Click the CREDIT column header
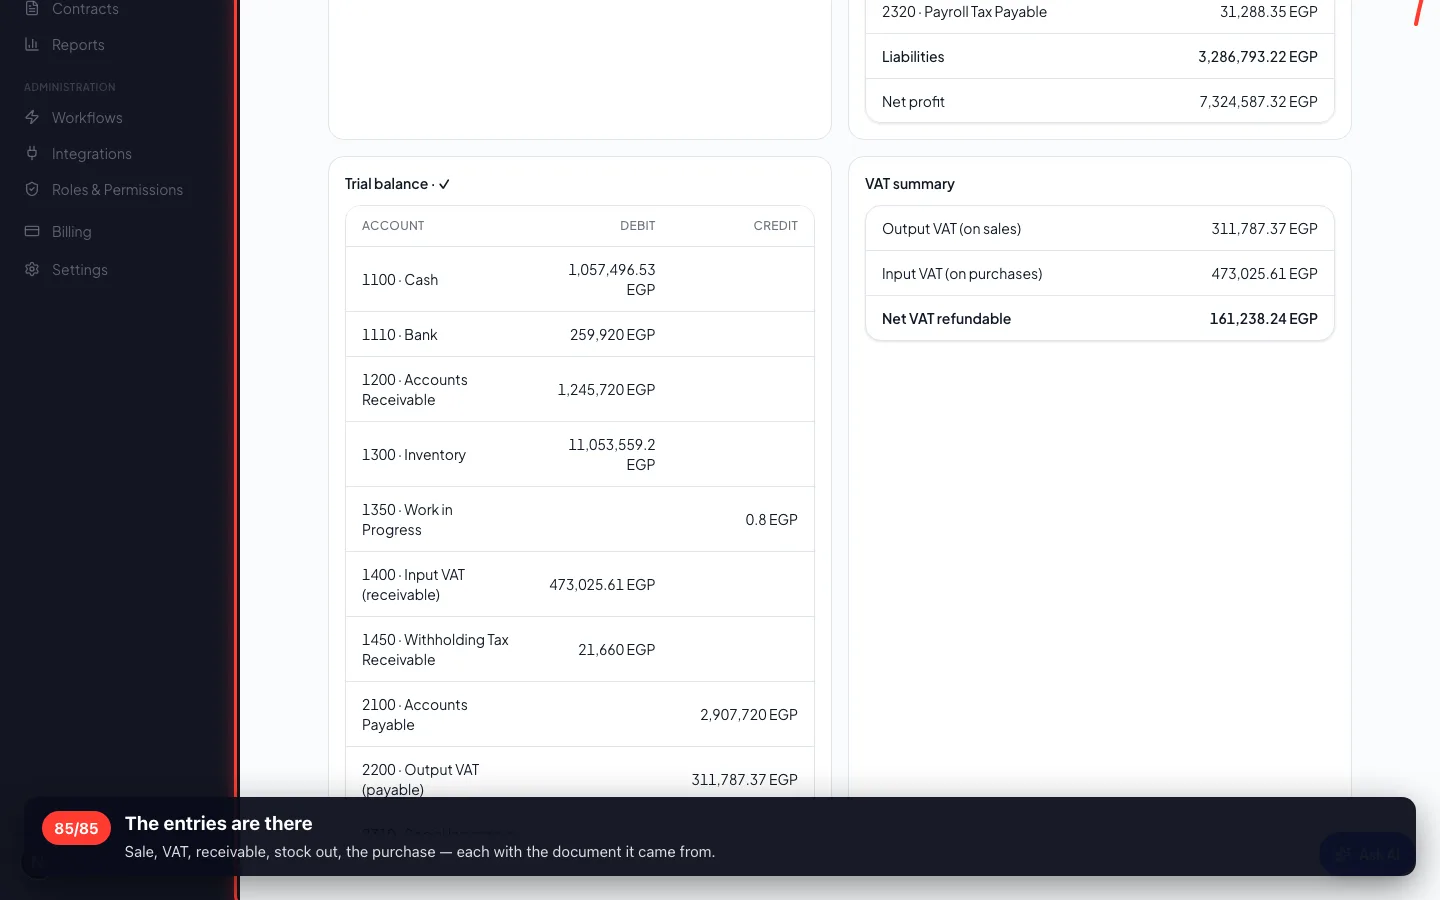Screen dimensions: 1440x900 coord(775,226)
